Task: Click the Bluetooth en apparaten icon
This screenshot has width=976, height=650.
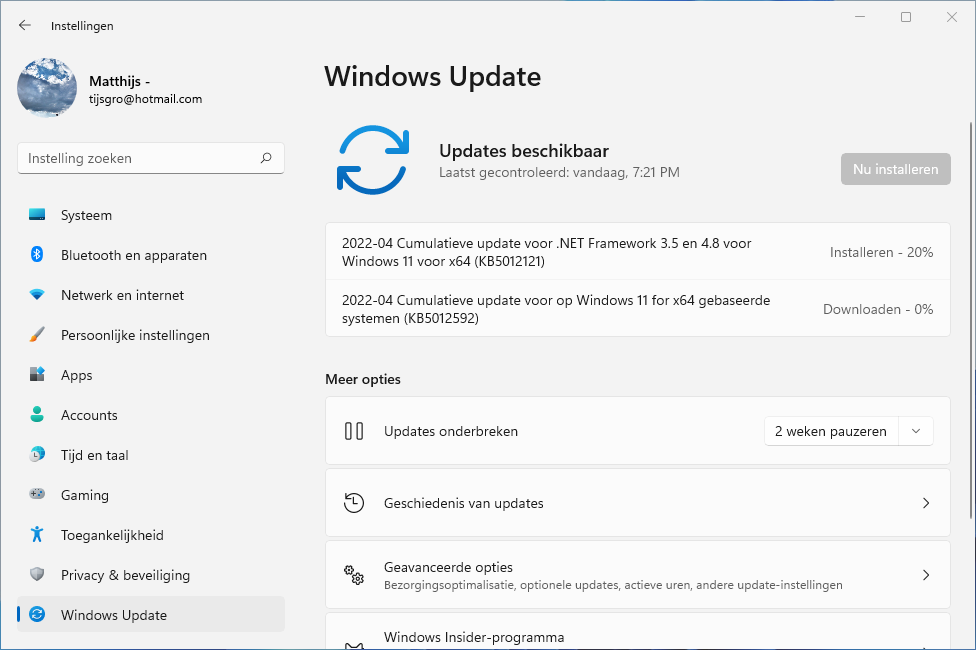Action: point(37,255)
